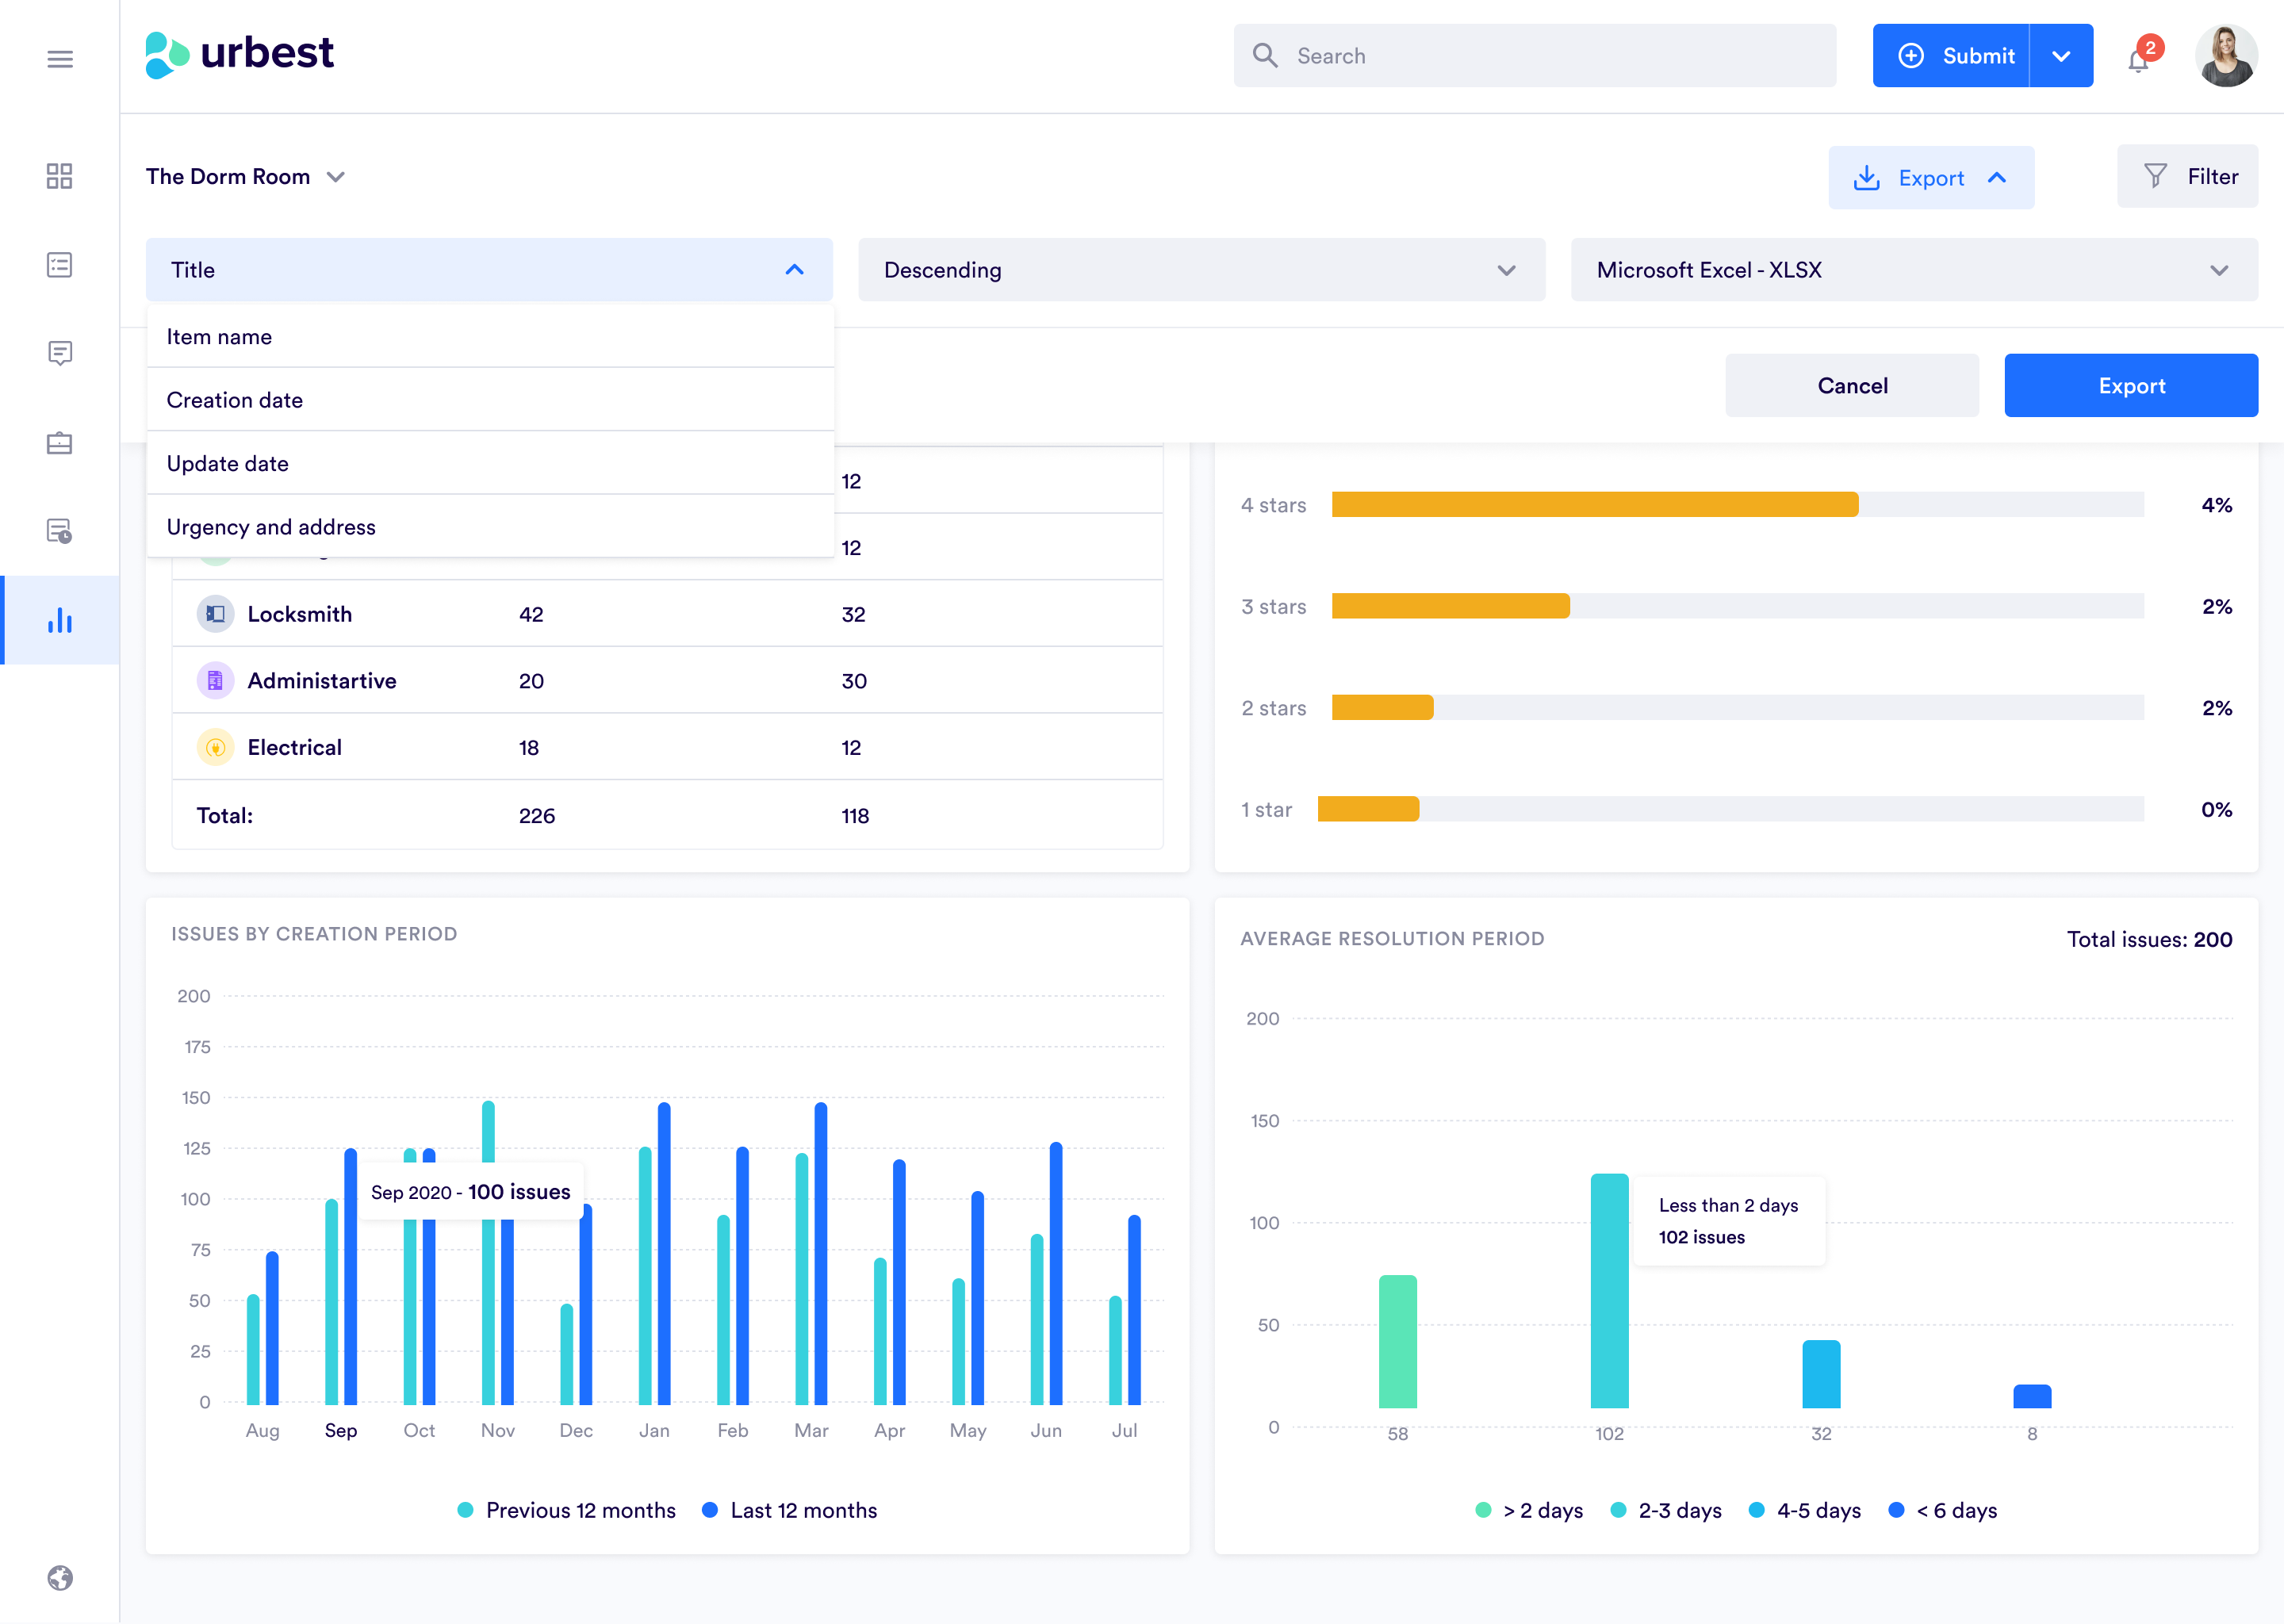
Task: Open the Descending order dropdown
Action: pyautogui.click(x=1200, y=269)
